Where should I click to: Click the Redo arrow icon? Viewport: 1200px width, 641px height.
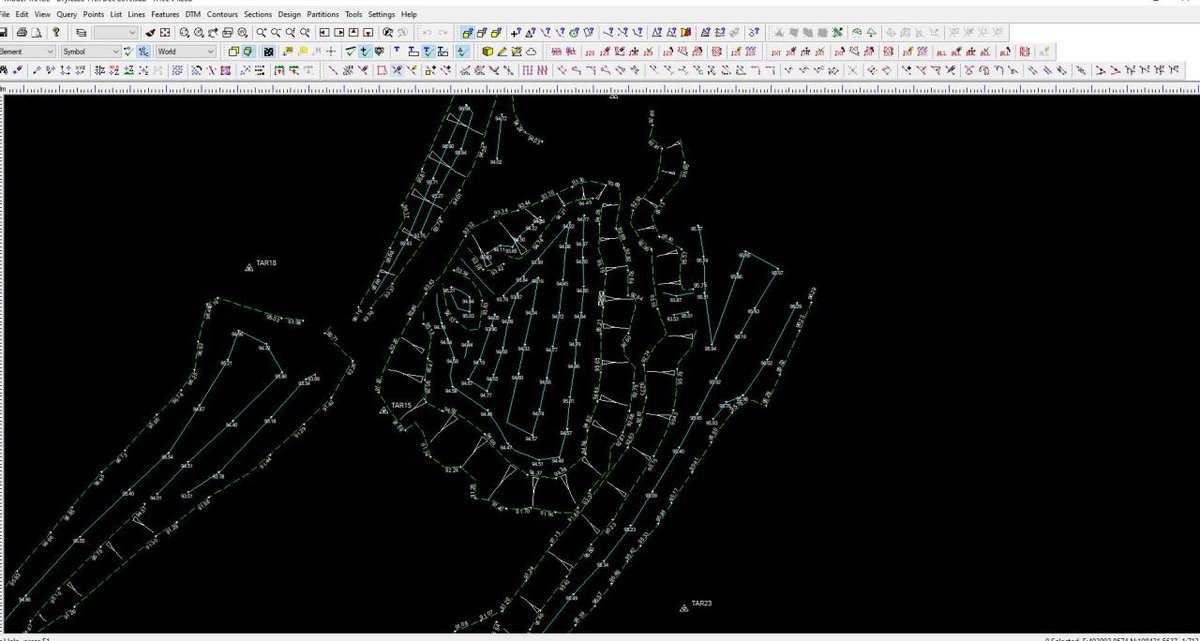[x=443, y=32]
